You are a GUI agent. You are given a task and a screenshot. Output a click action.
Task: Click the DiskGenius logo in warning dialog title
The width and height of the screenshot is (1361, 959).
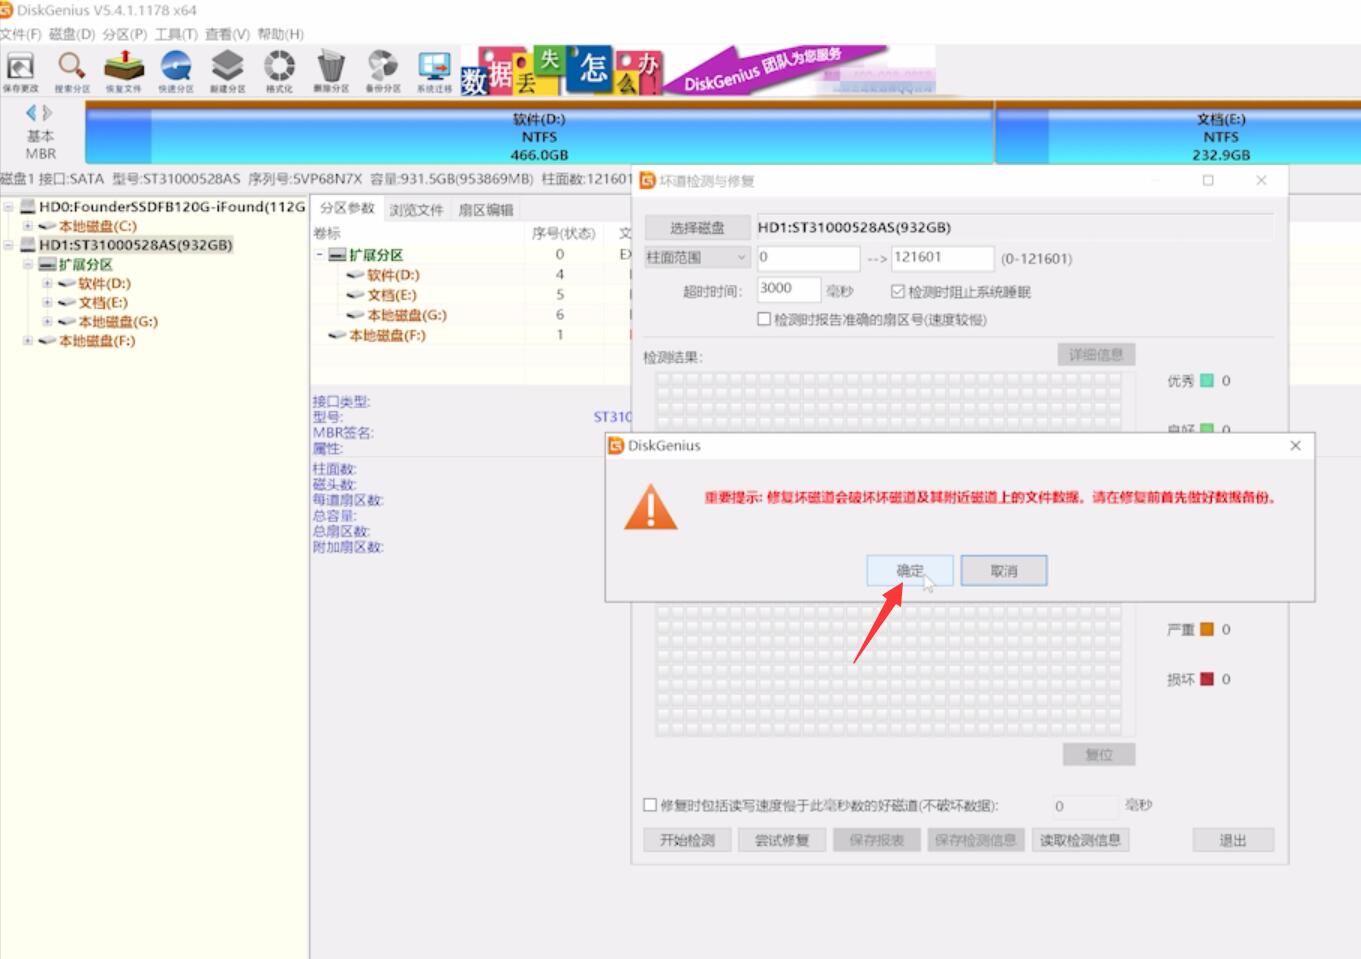tap(617, 446)
